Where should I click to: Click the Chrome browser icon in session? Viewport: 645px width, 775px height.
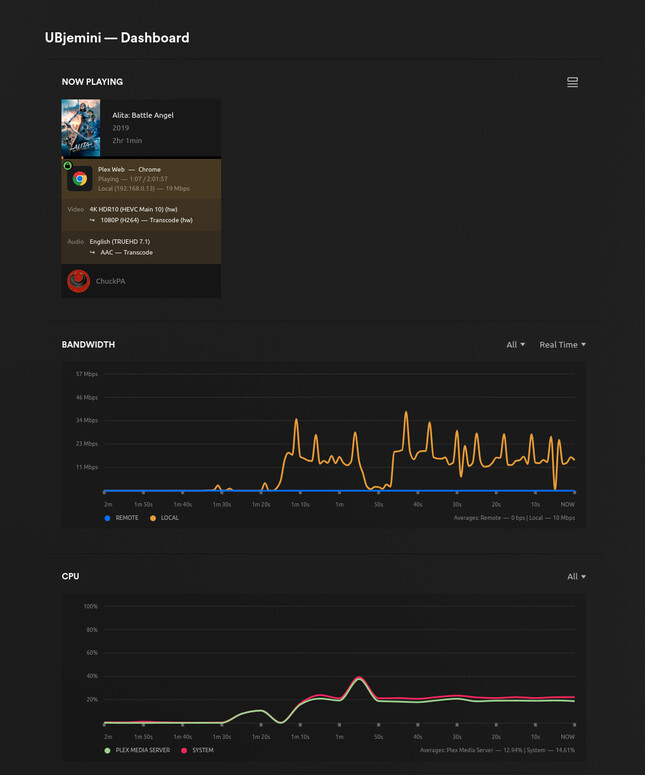pyautogui.click(x=80, y=178)
